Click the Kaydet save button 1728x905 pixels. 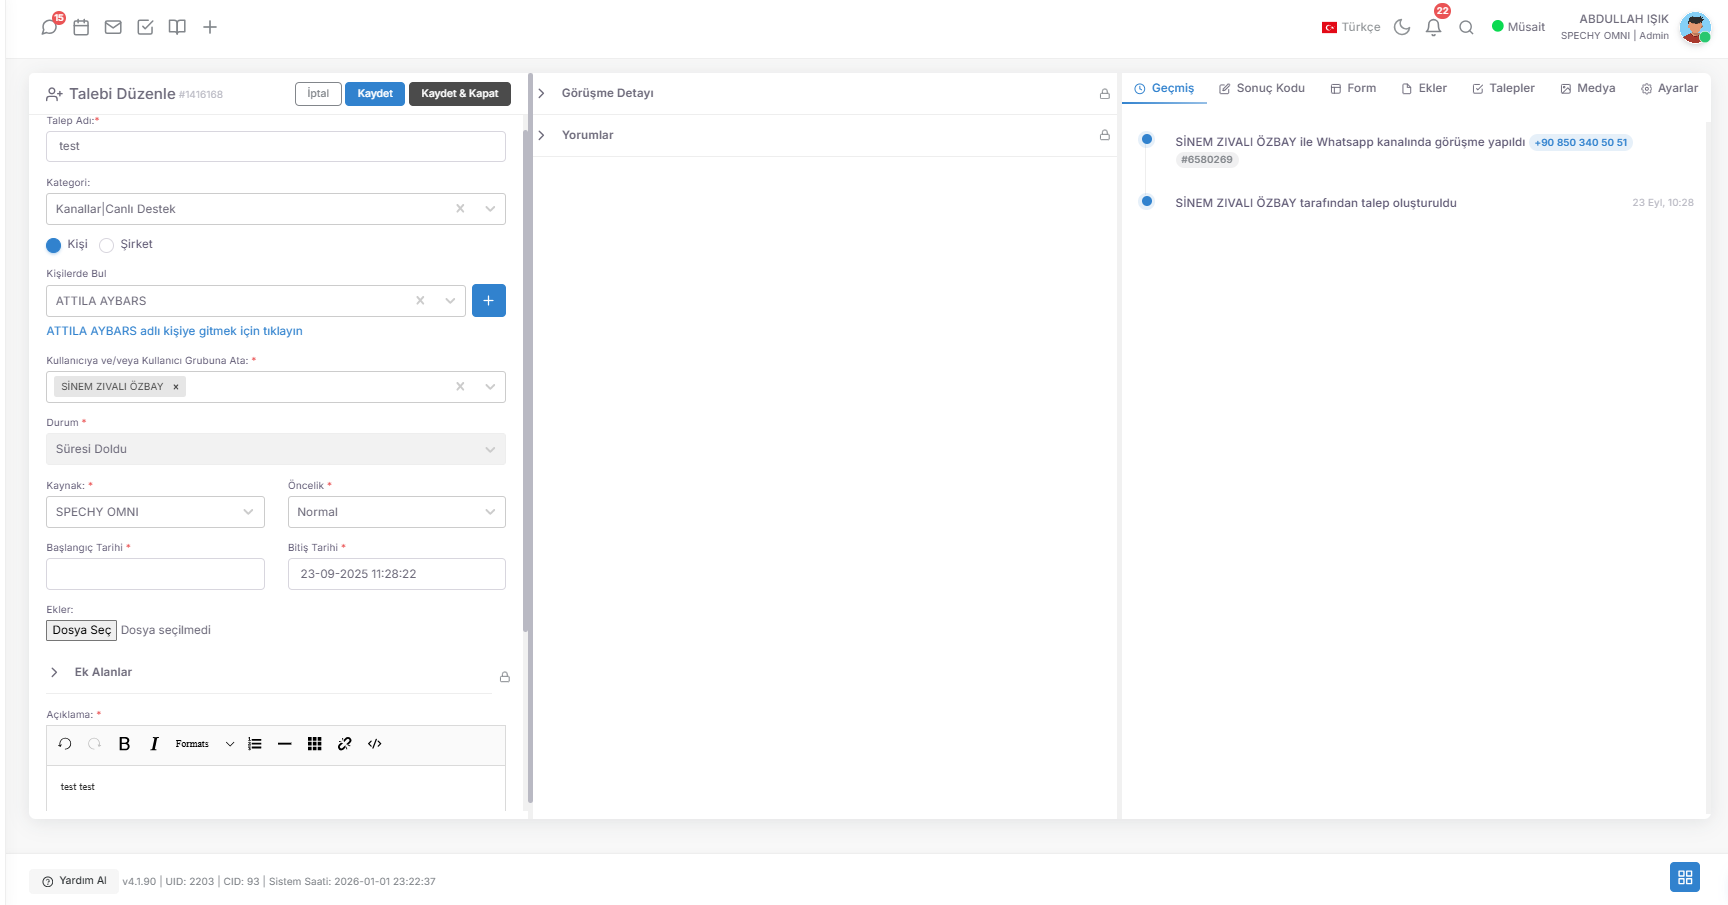click(375, 93)
